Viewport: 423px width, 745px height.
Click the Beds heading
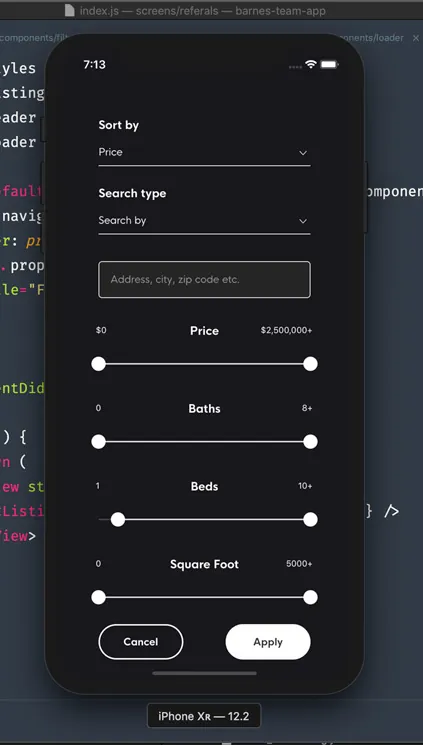[x=204, y=487]
